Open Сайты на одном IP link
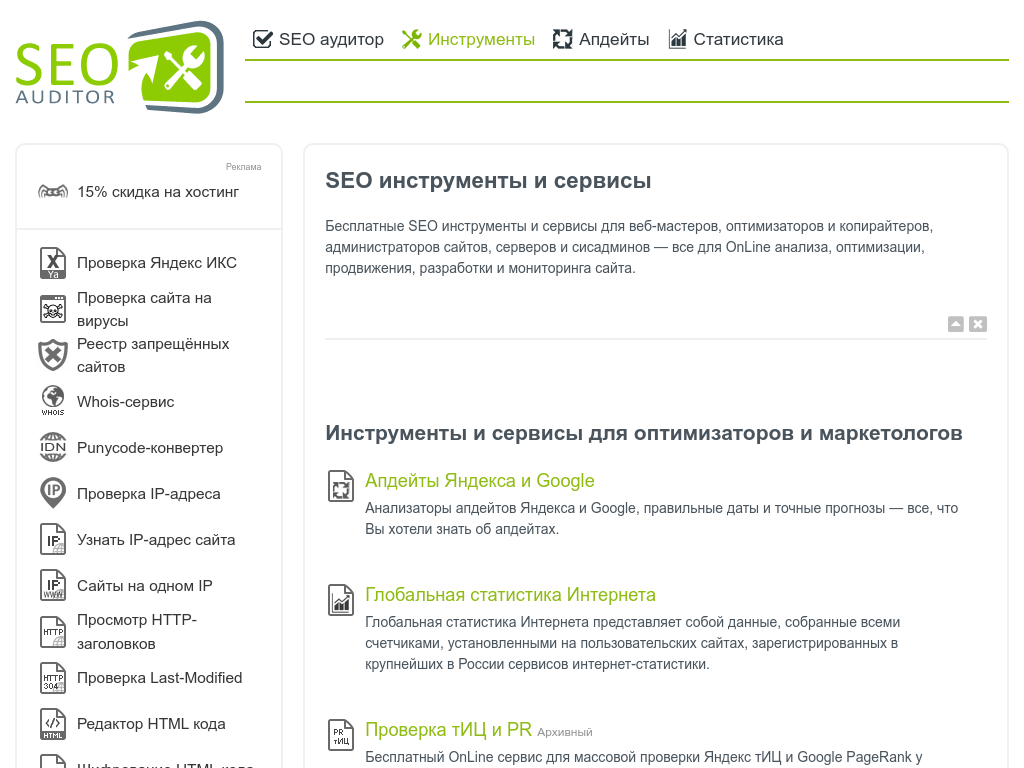 tap(145, 586)
